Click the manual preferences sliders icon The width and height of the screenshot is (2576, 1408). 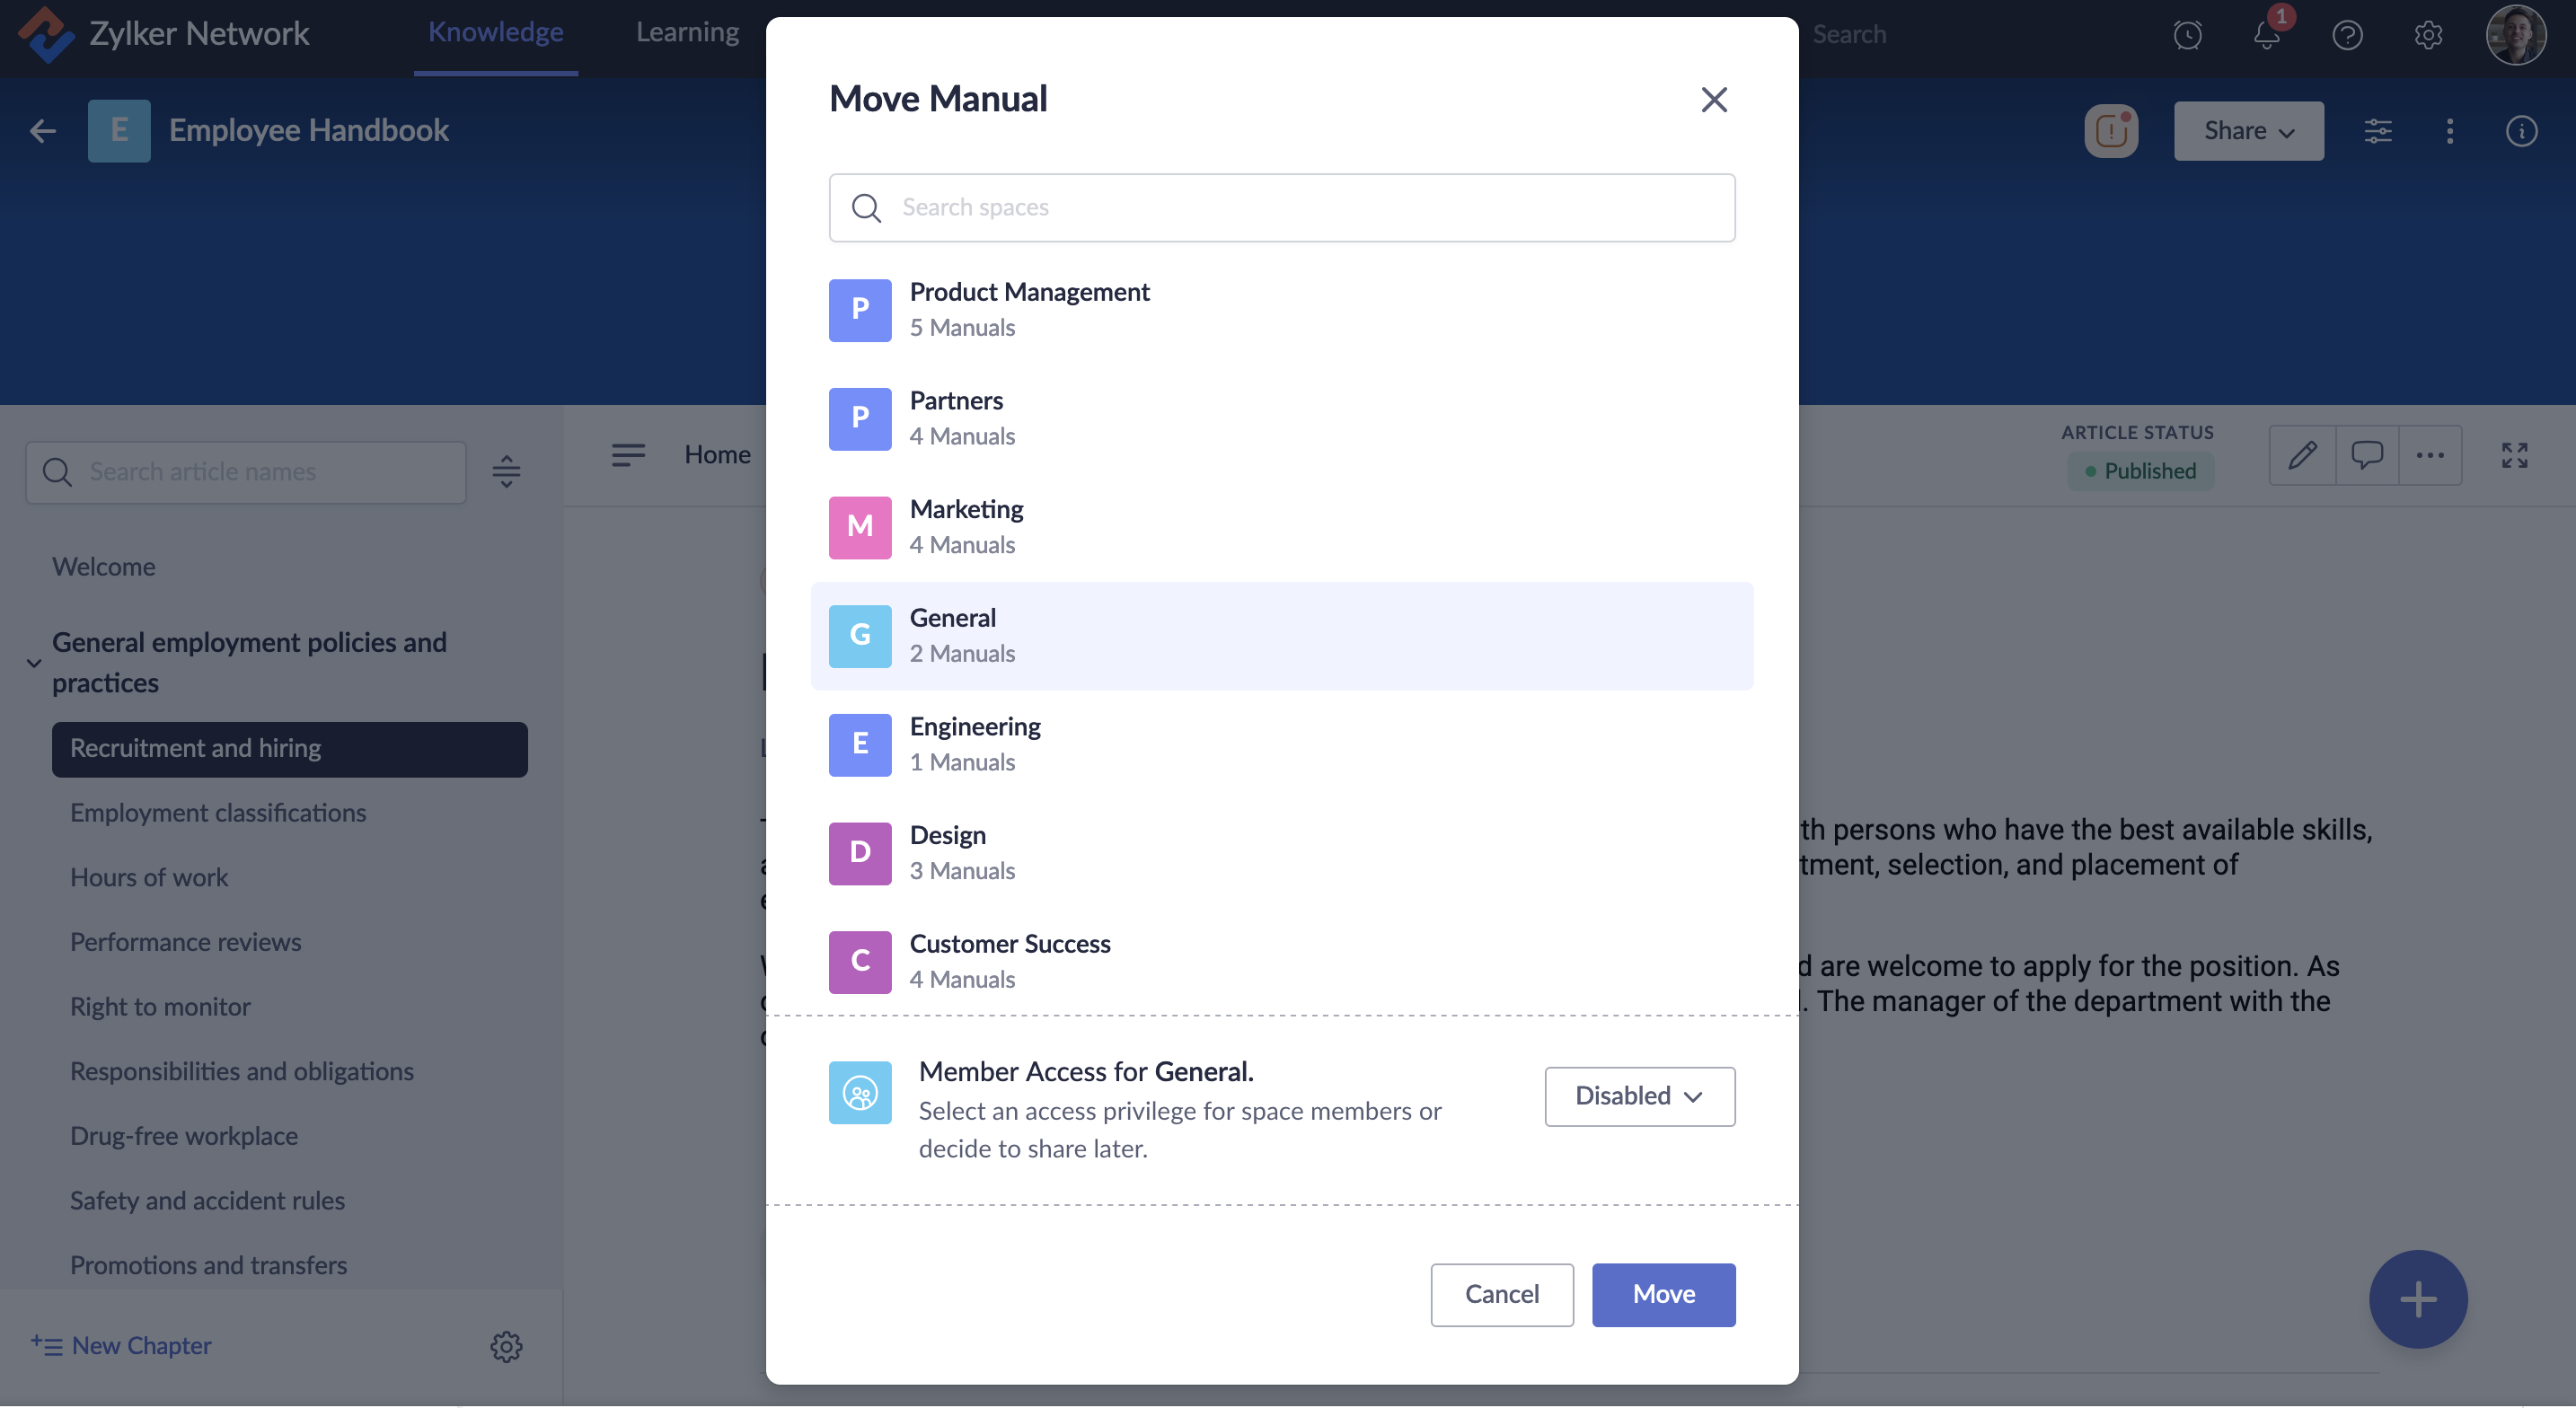point(2378,131)
